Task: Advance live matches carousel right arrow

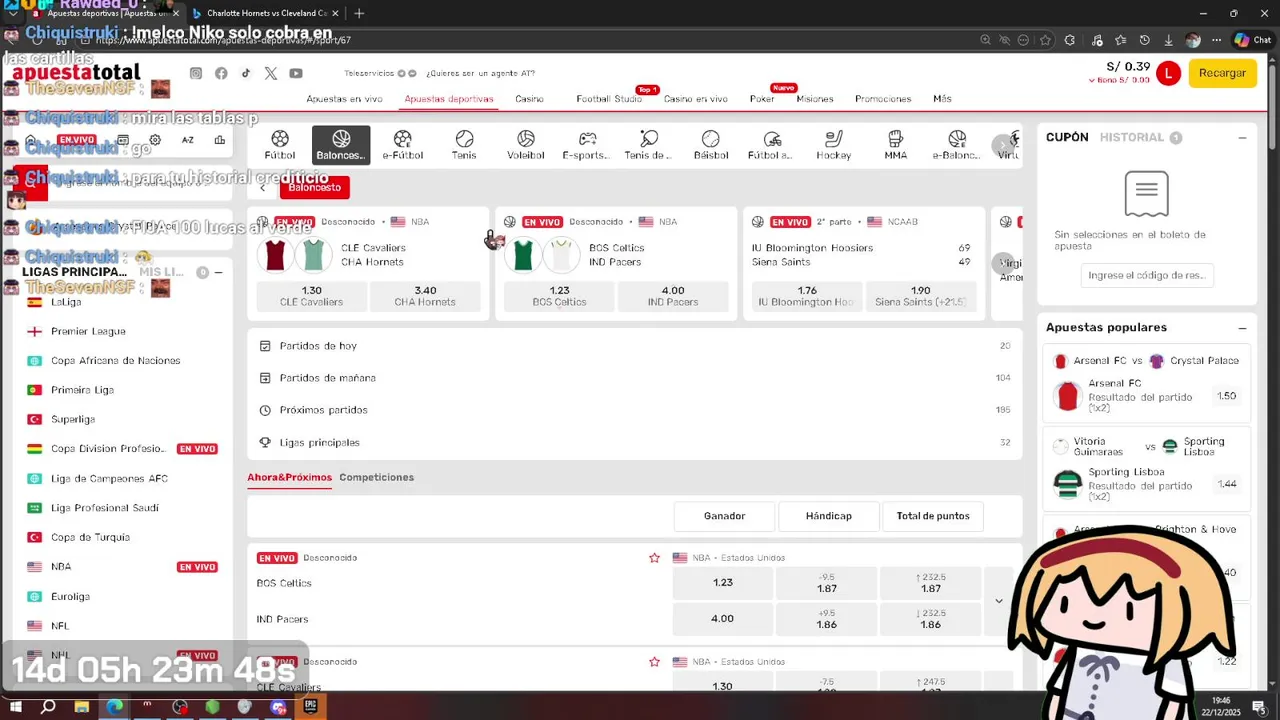Action: click(x=1002, y=263)
